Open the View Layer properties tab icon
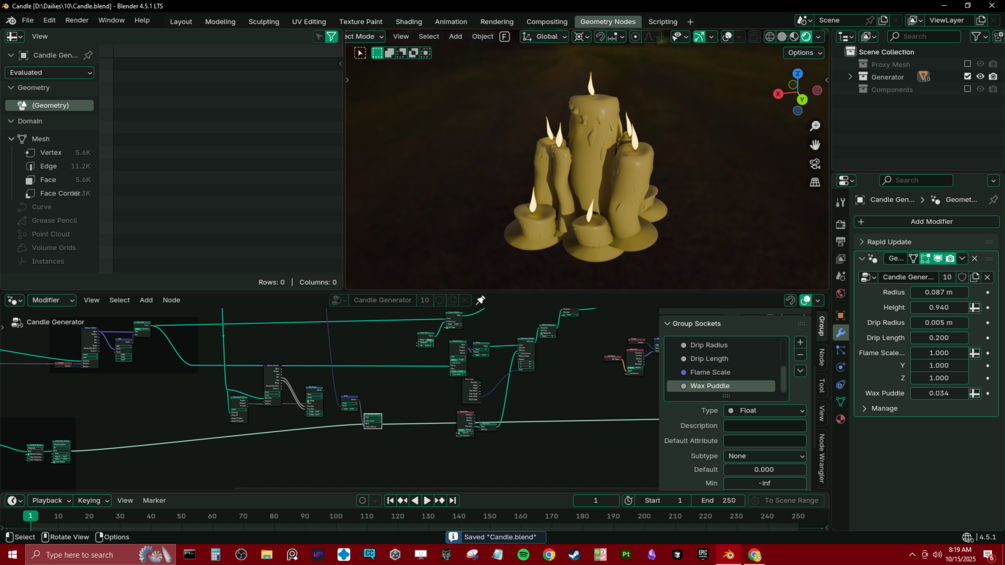 [840, 259]
